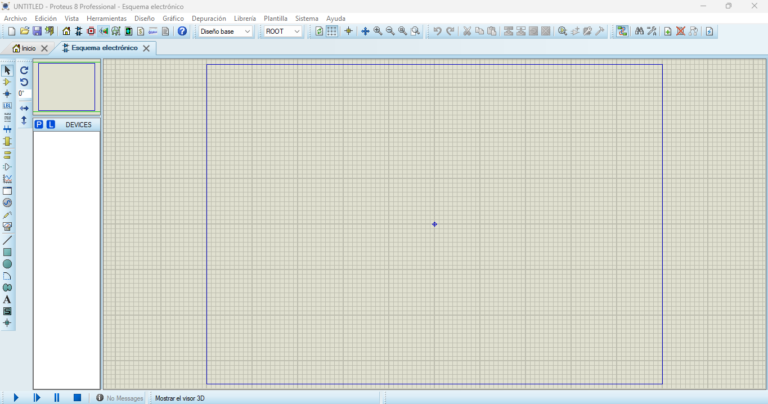Select the Graph Mode tool
Image resolution: width=768 pixels, height=404 pixels.
click(x=7, y=179)
